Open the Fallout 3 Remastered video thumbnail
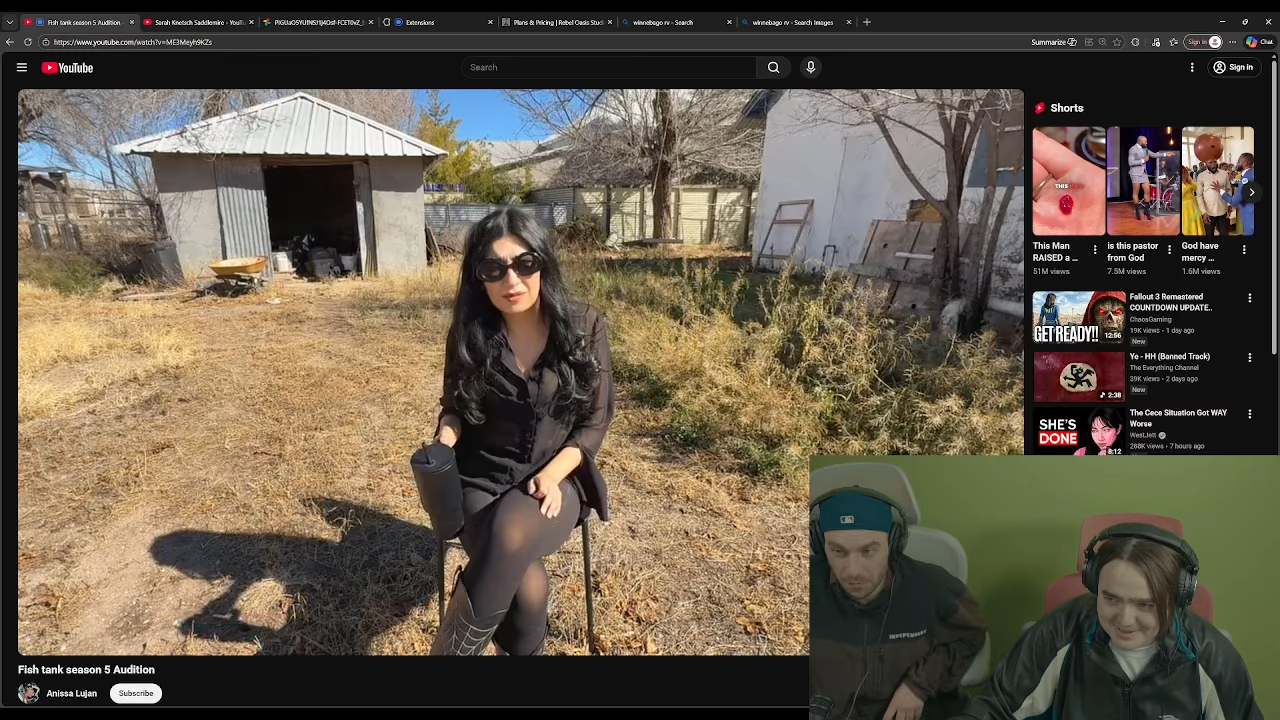This screenshot has width=1280, height=720. (1079, 317)
